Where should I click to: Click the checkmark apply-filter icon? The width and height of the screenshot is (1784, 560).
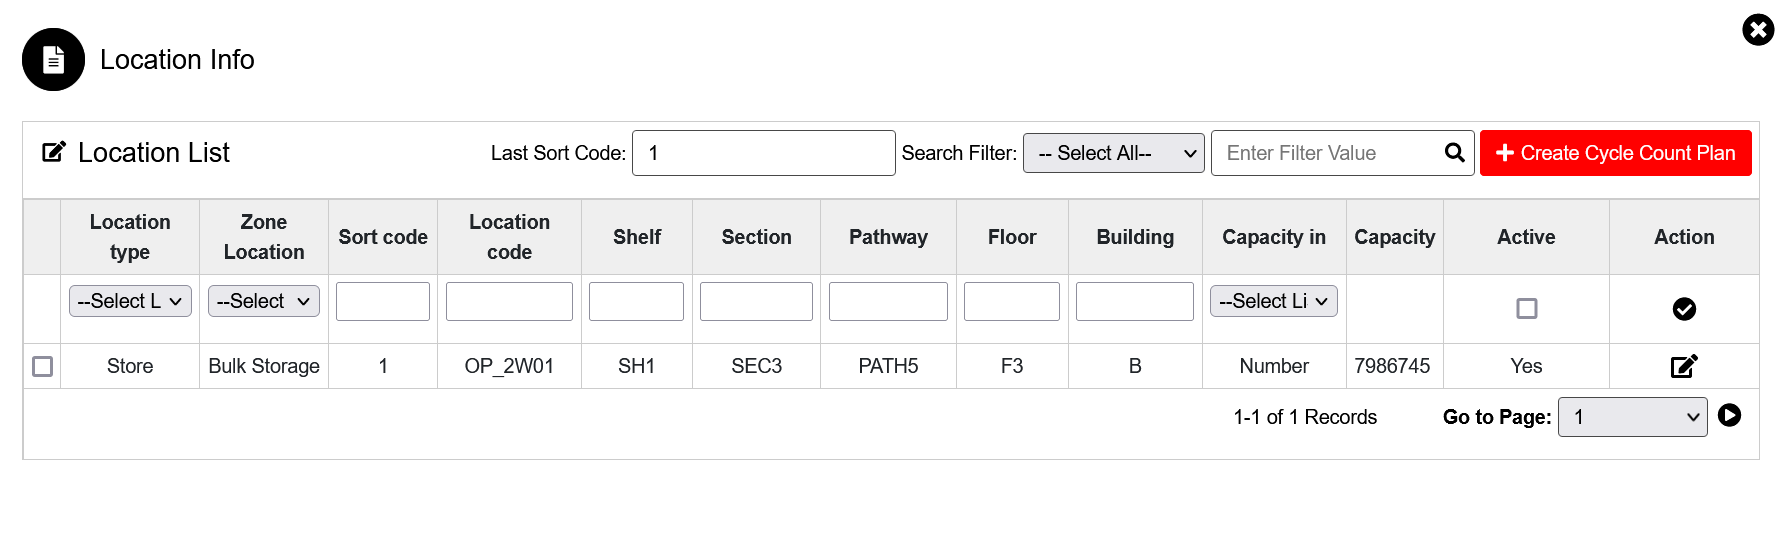click(1684, 309)
